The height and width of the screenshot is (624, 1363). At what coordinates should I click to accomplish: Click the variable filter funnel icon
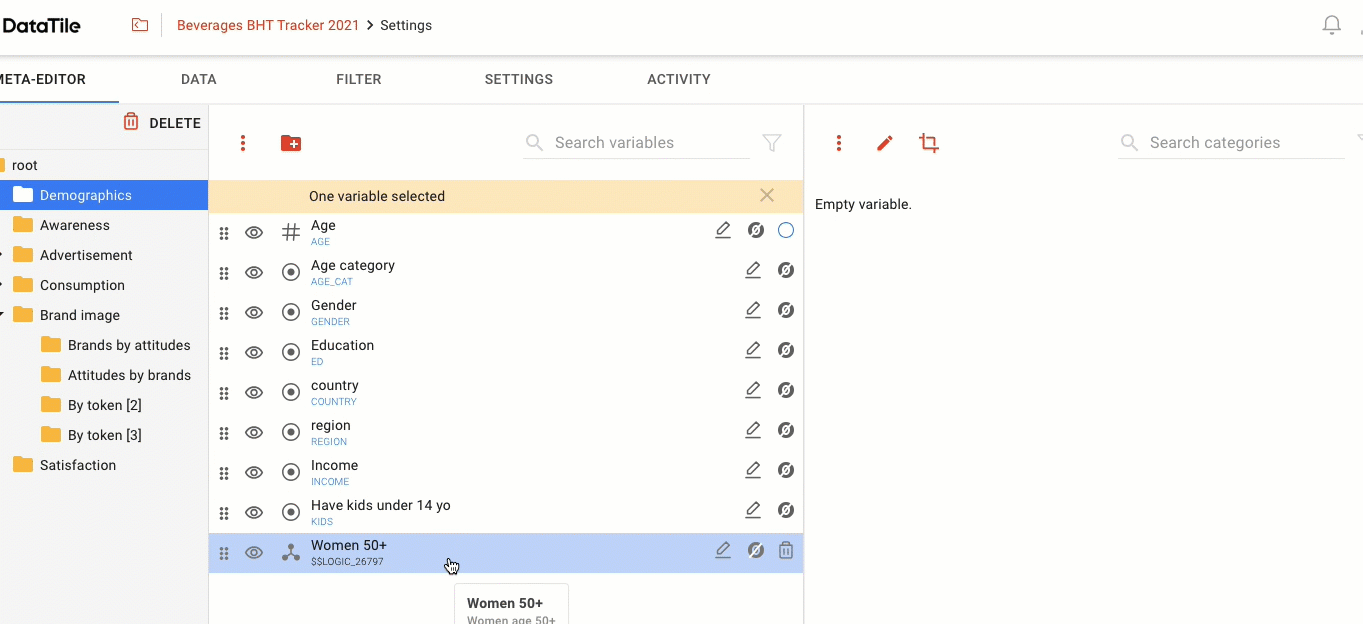771,143
